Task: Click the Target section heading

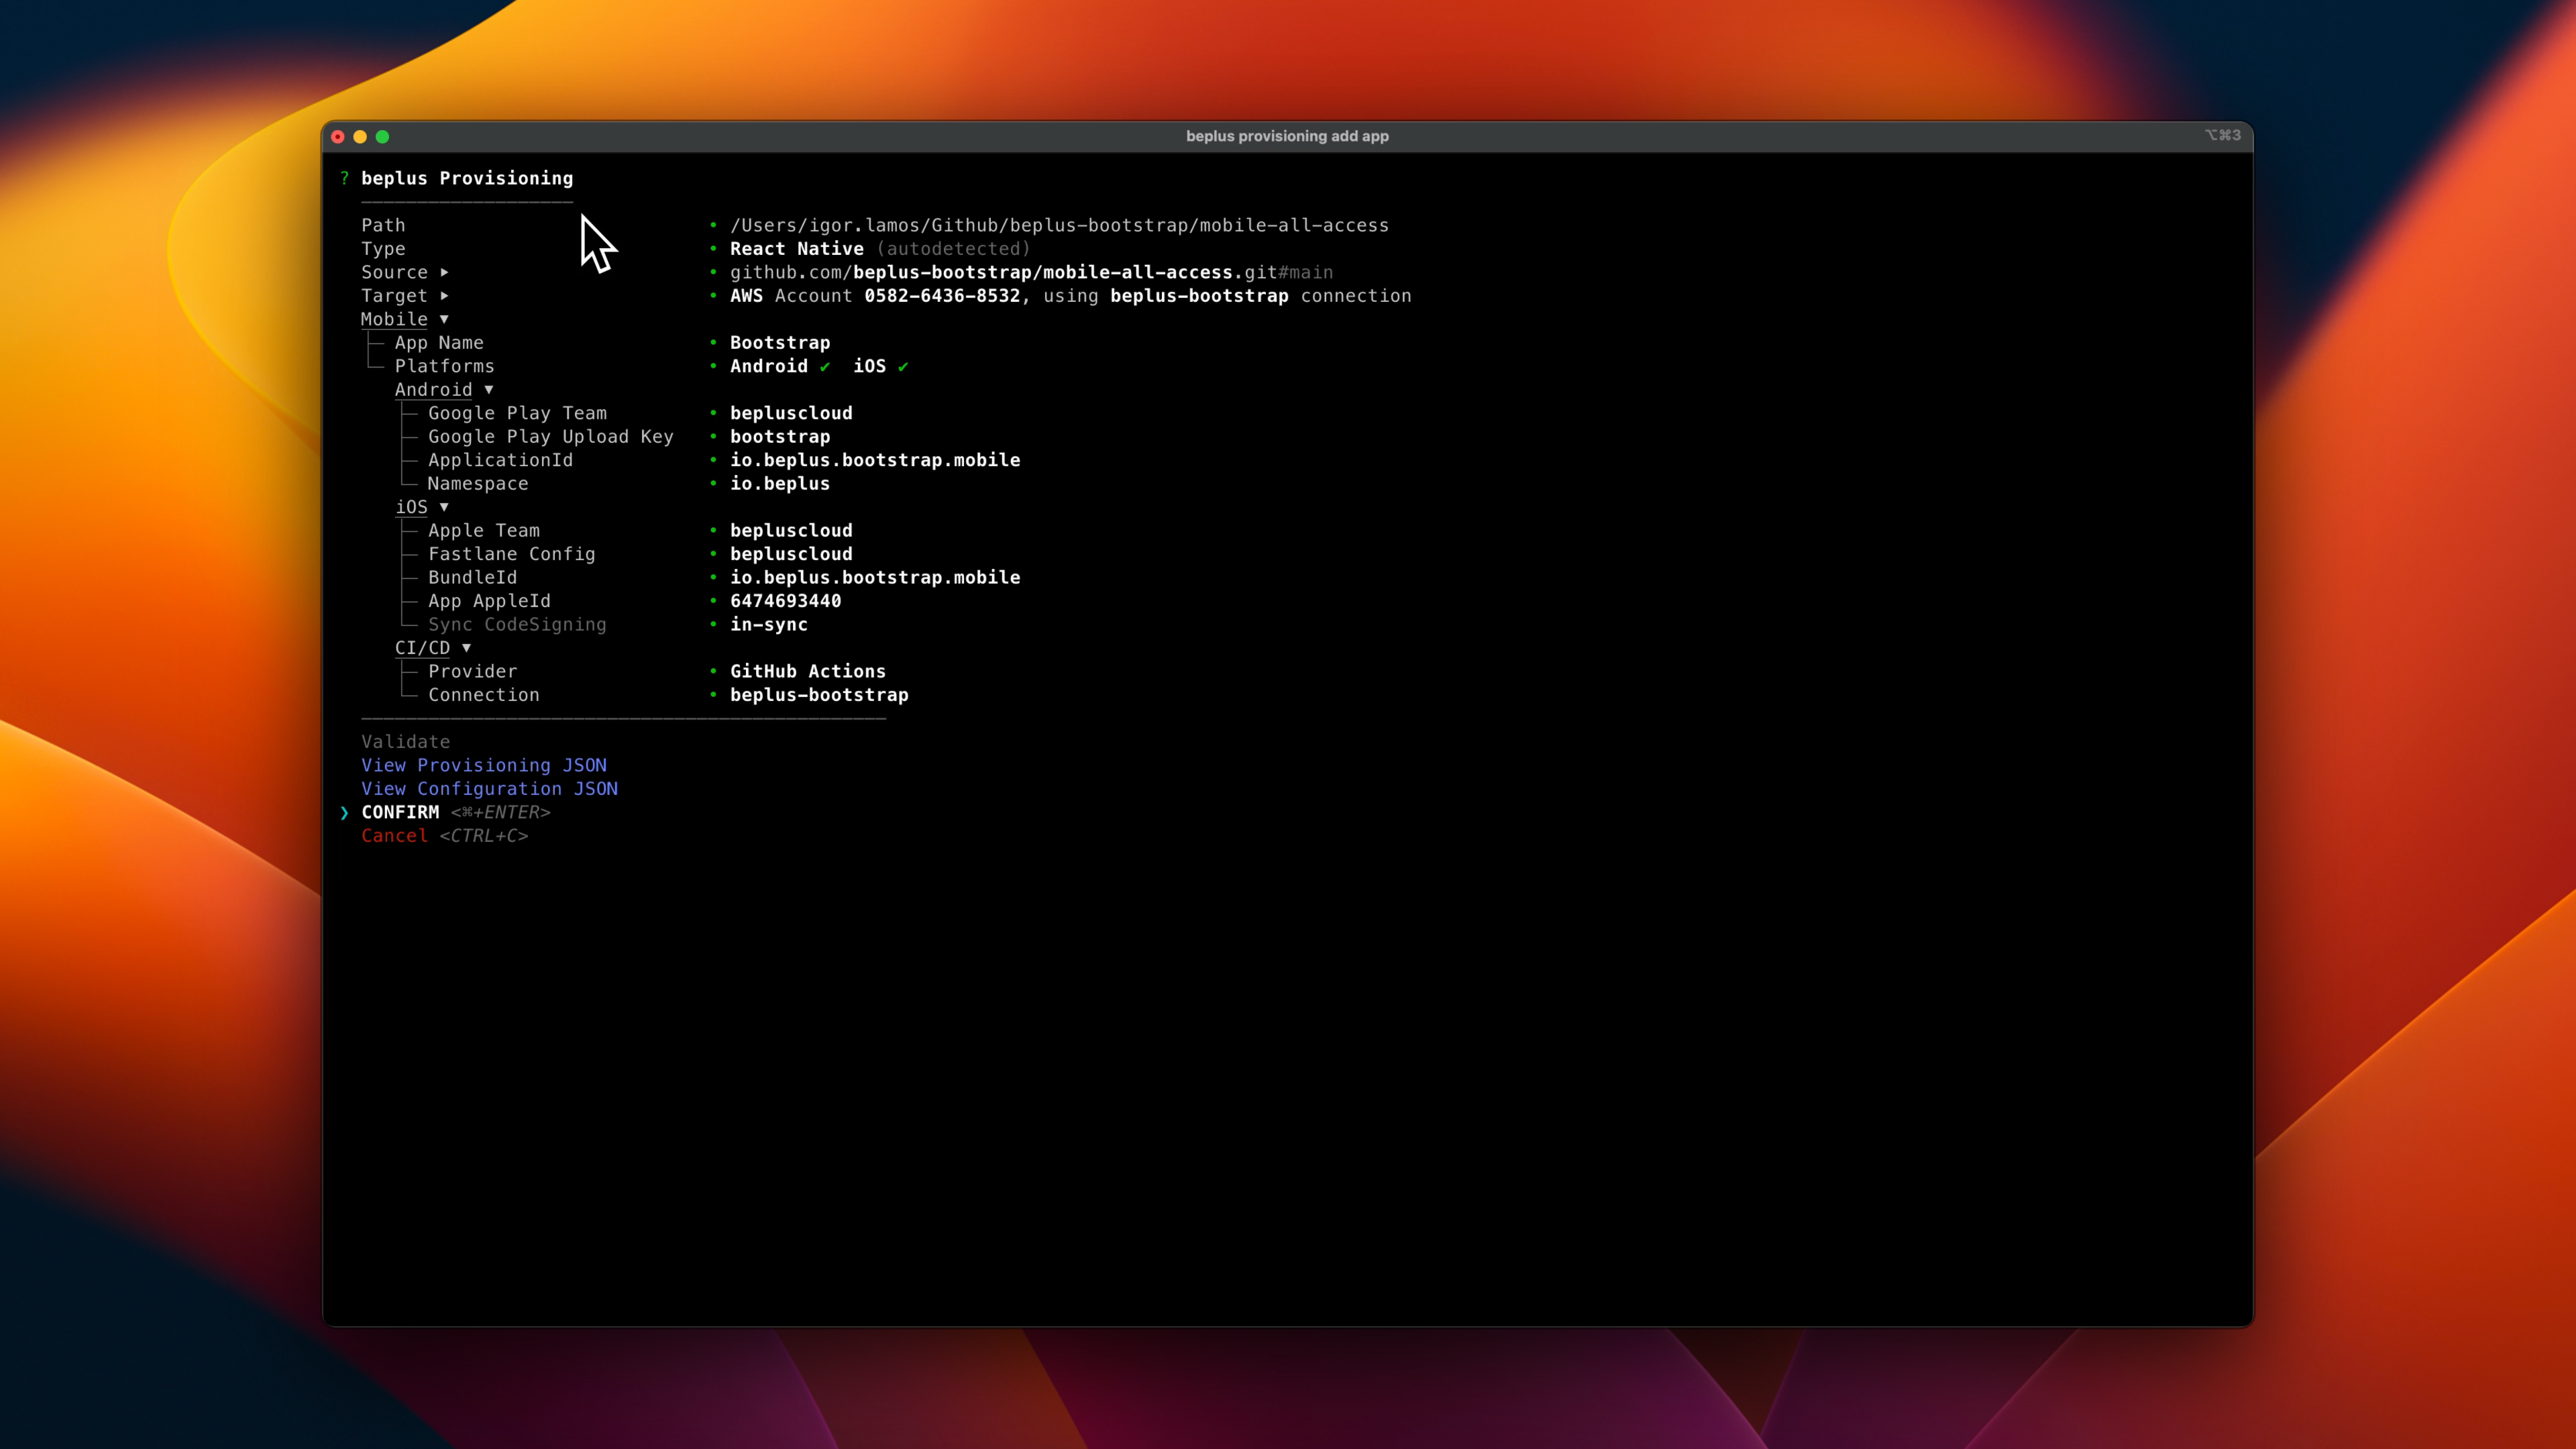Action: (394, 296)
